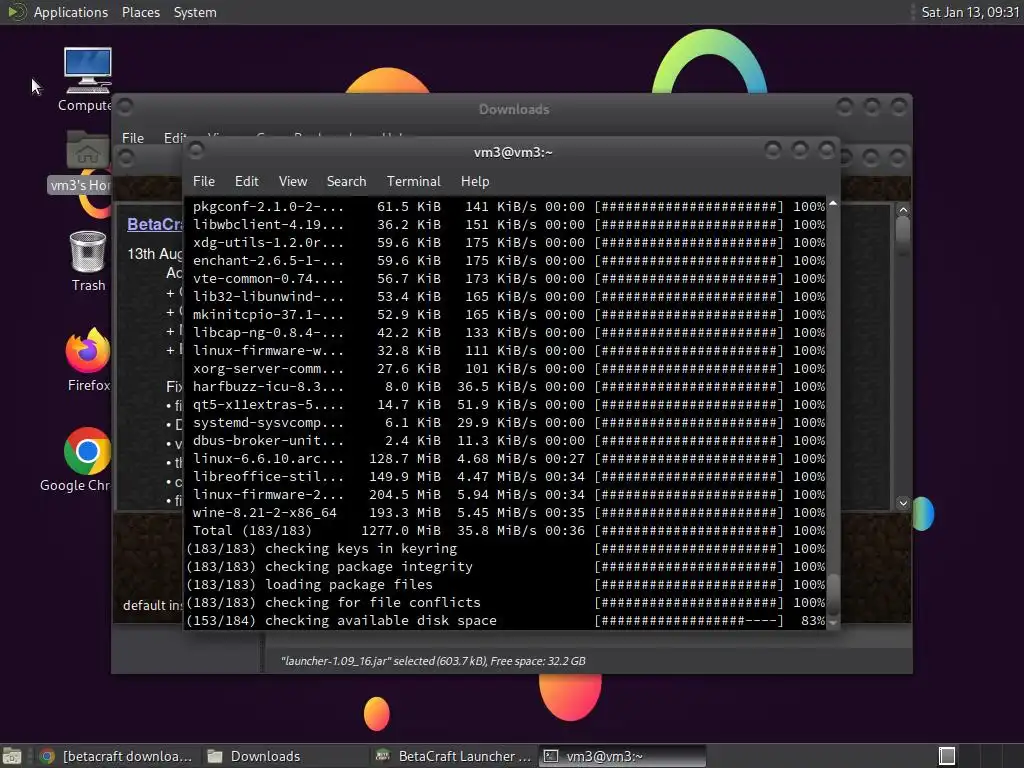1024x768 pixels.
Task: Open the Computer desktop icon
Action: [x=87, y=80]
